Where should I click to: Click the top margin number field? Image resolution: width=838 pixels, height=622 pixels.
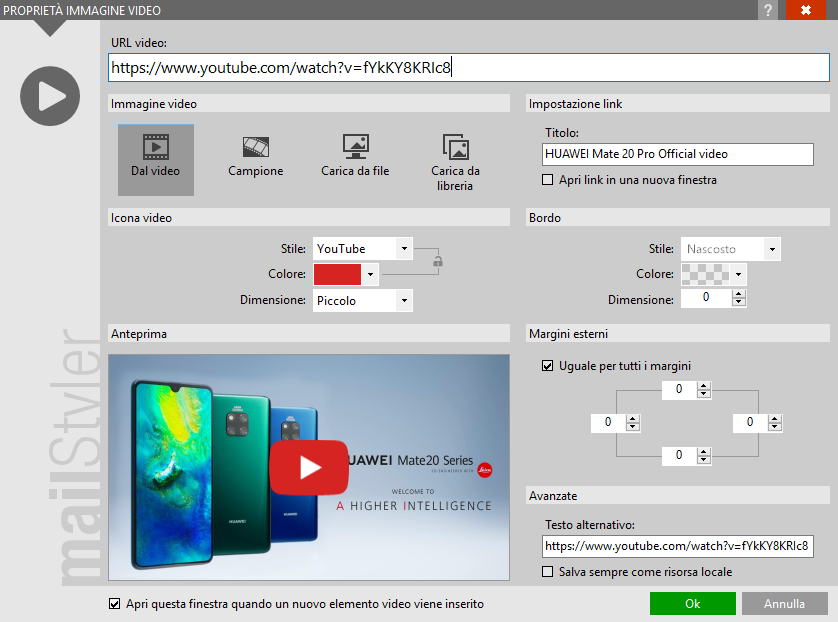point(679,390)
